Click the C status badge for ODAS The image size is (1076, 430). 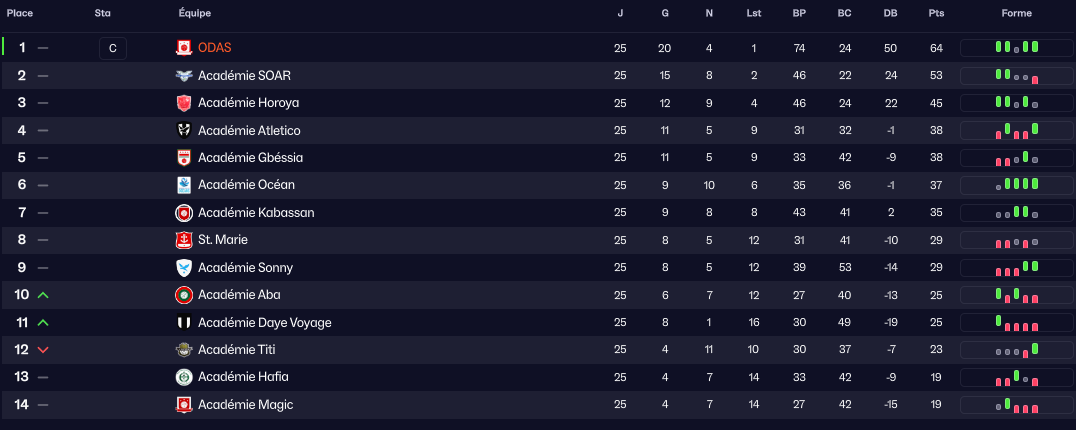pyautogui.click(x=113, y=48)
